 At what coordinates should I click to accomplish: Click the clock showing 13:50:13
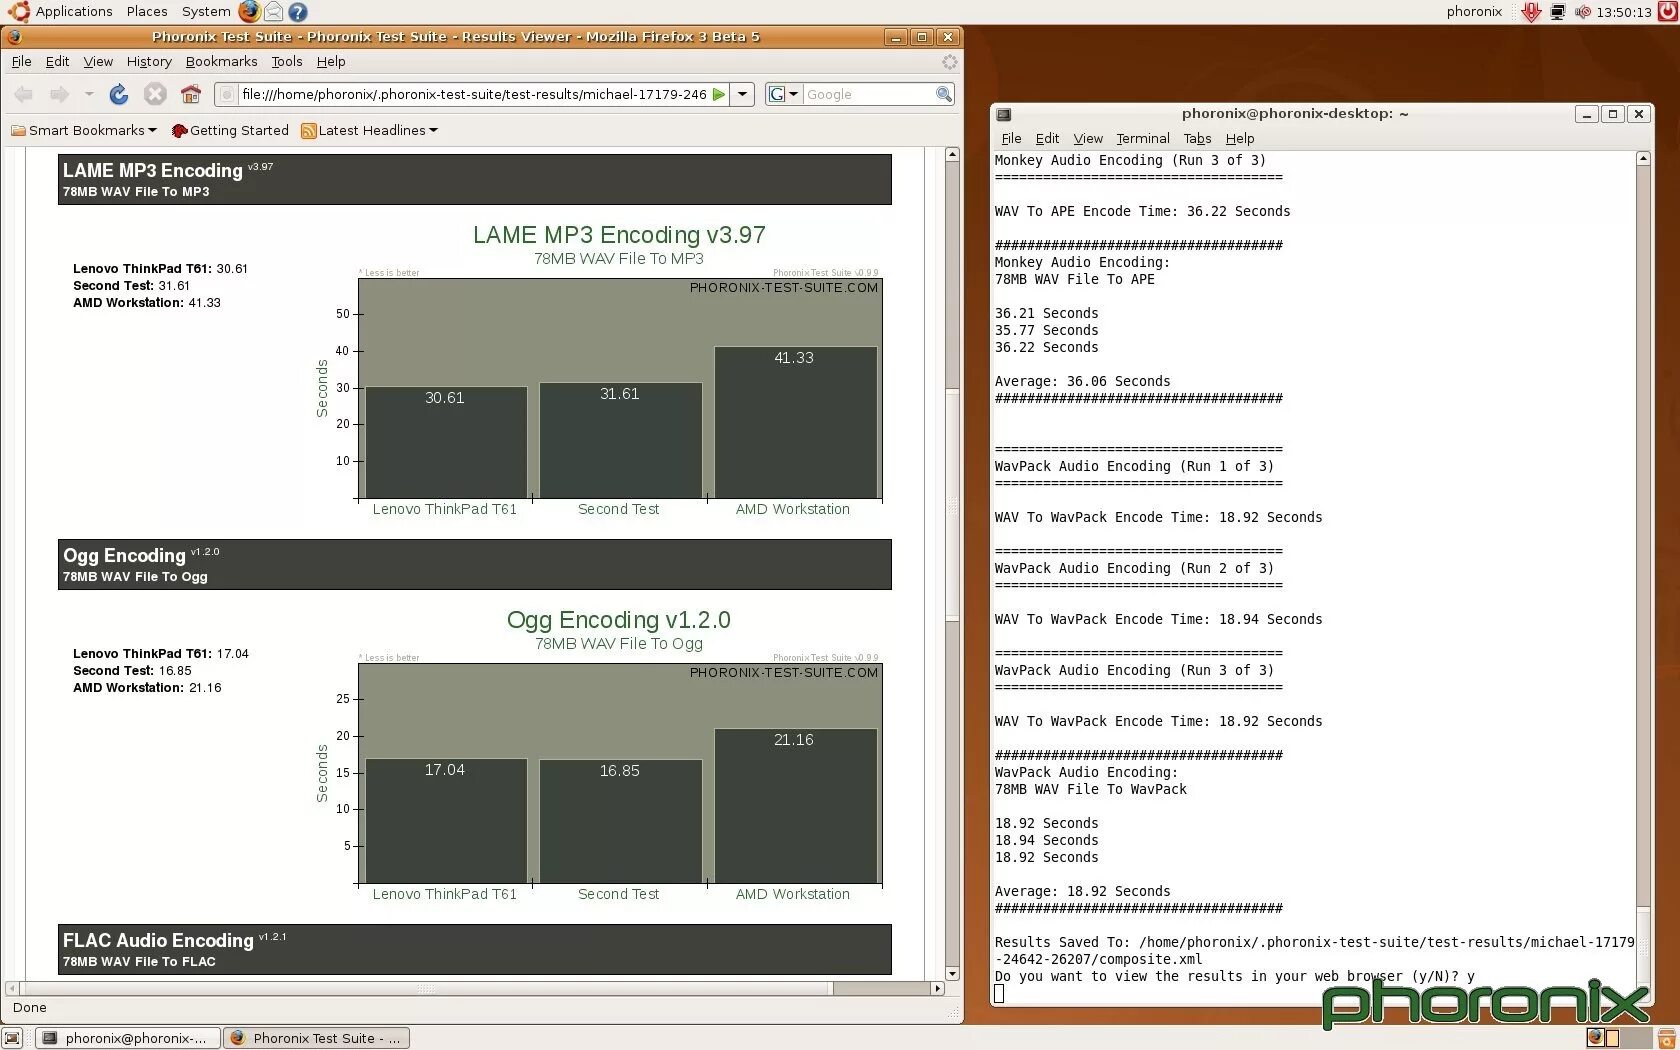pyautogui.click(x=1623, y=12)
